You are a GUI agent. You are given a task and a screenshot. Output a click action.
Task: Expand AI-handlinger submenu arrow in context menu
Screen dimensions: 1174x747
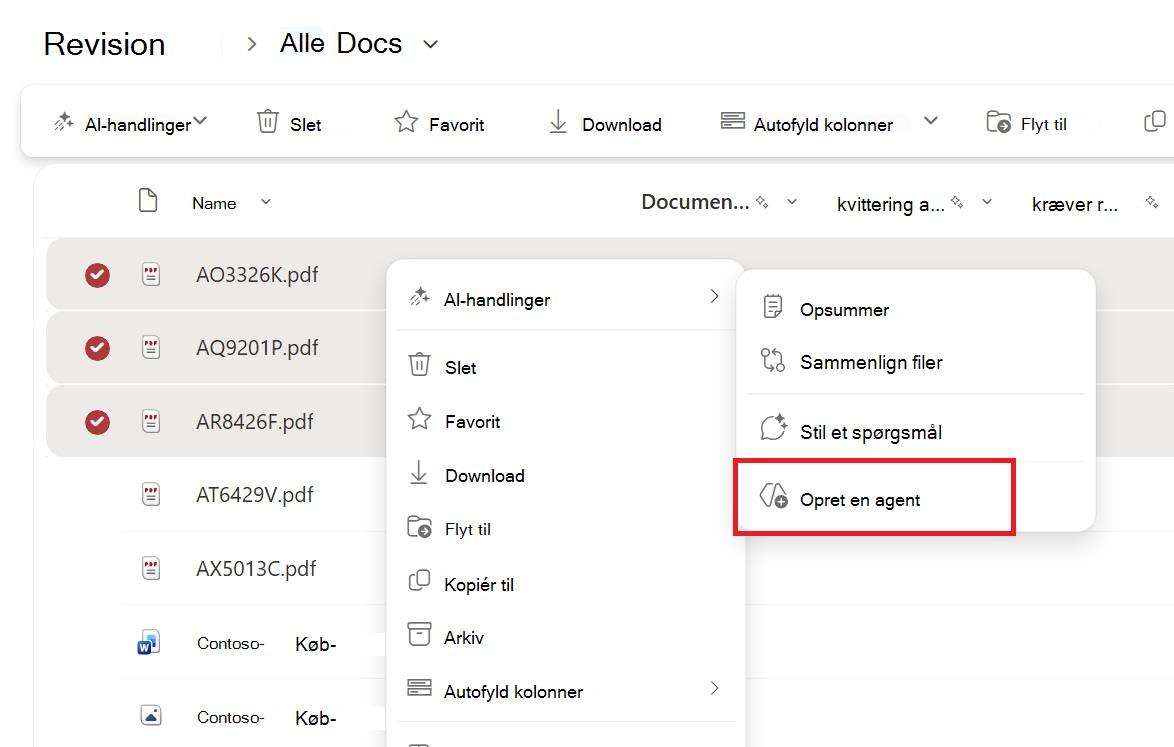point(714,296)
